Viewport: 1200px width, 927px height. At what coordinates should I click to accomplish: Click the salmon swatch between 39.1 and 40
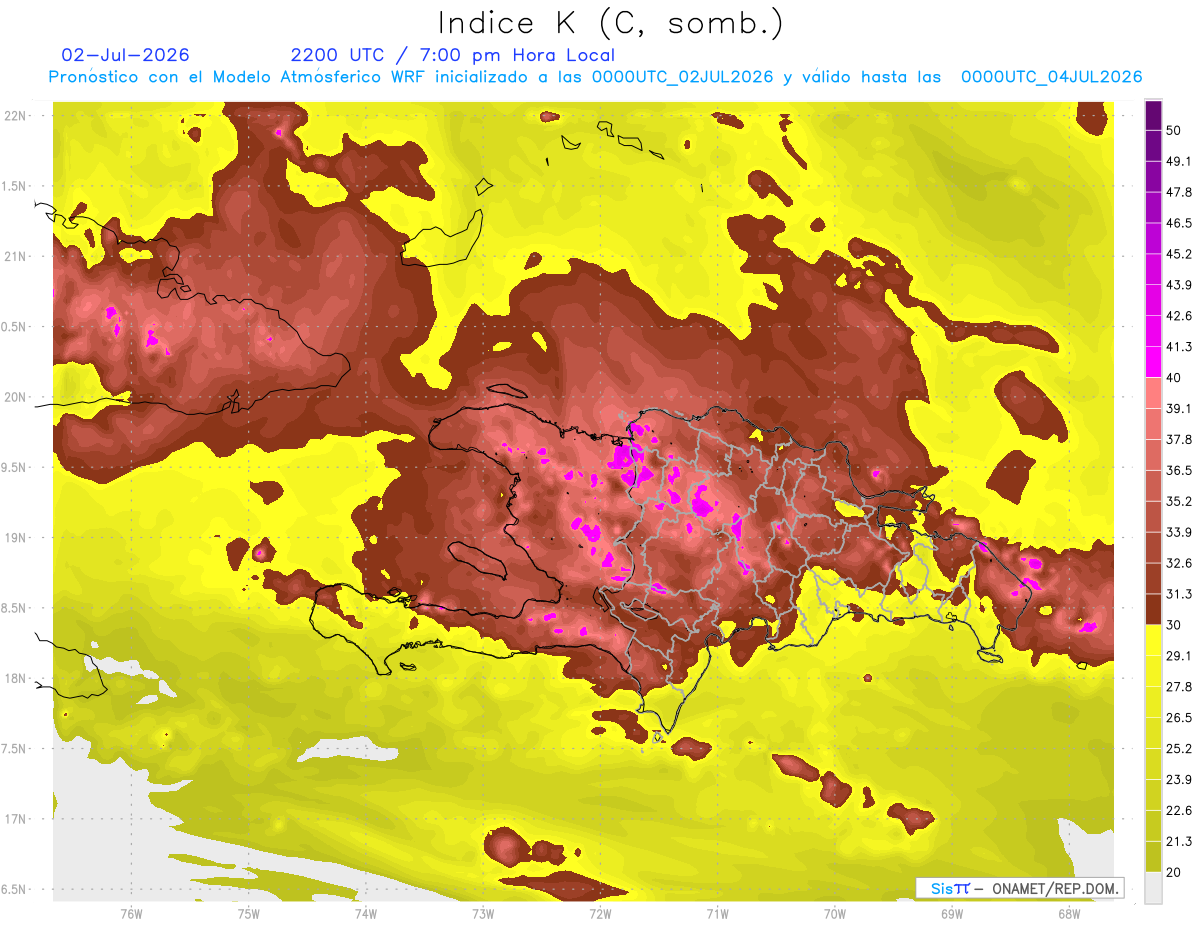point(1153,393)
